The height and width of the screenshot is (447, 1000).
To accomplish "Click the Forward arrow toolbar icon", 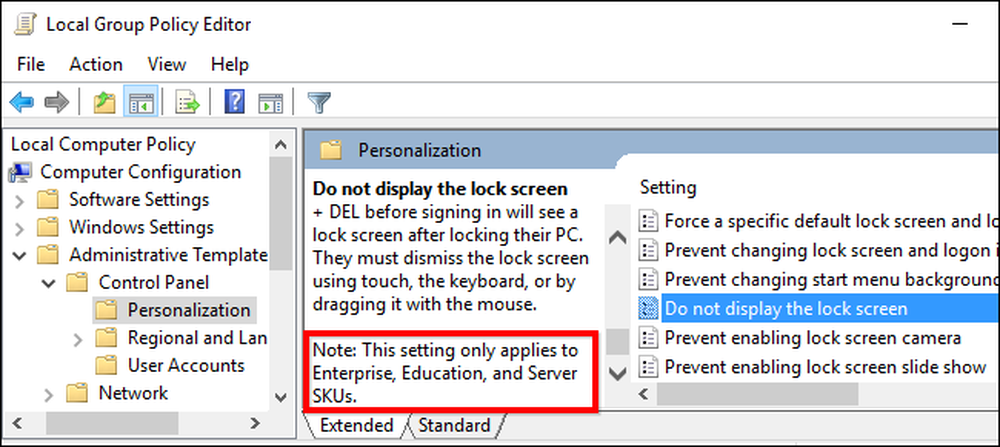I will coord(57,101).
